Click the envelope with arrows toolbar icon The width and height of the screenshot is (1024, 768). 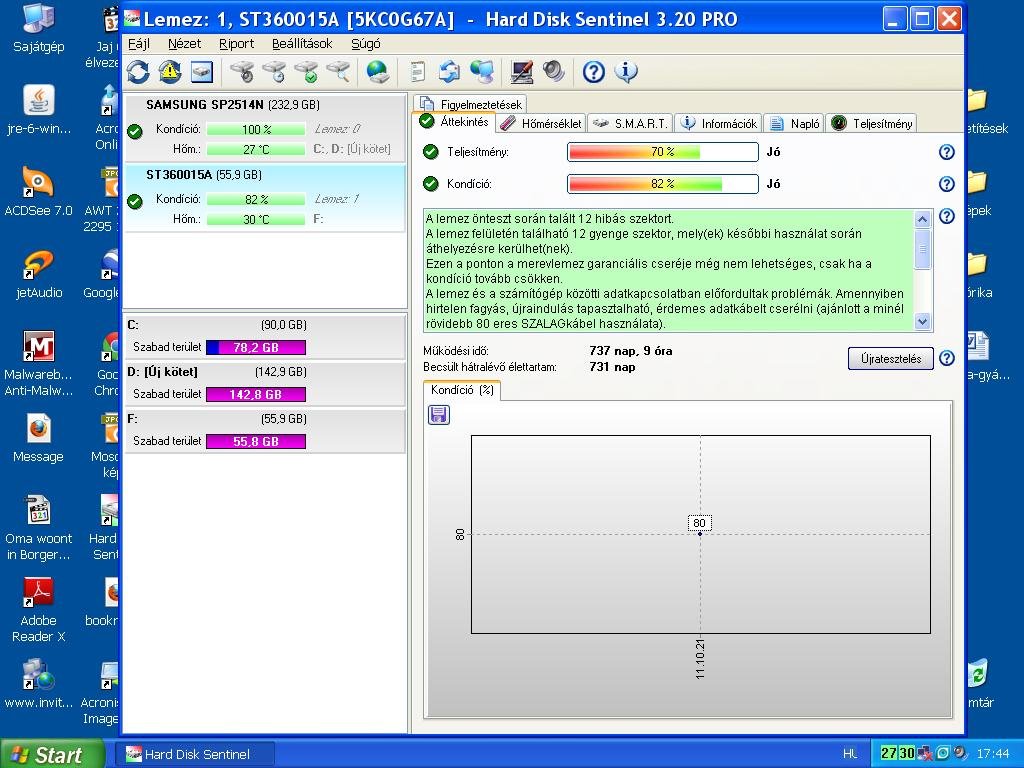click(x=449, y=72)
